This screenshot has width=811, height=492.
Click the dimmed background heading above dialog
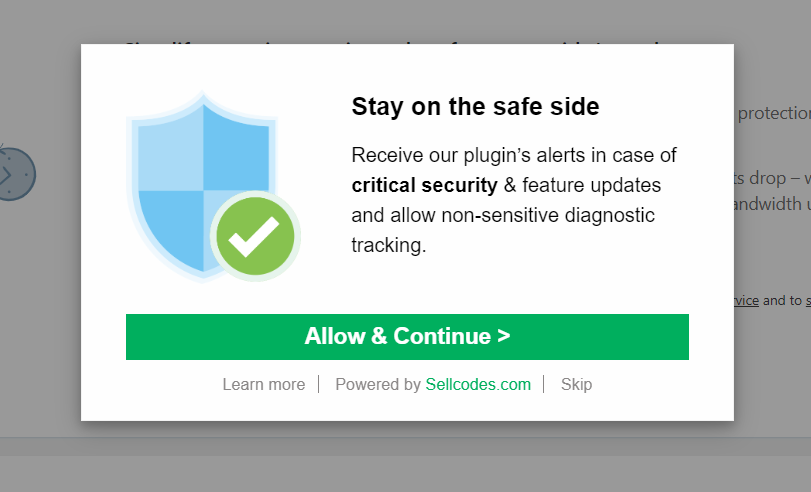coord(400,40)
